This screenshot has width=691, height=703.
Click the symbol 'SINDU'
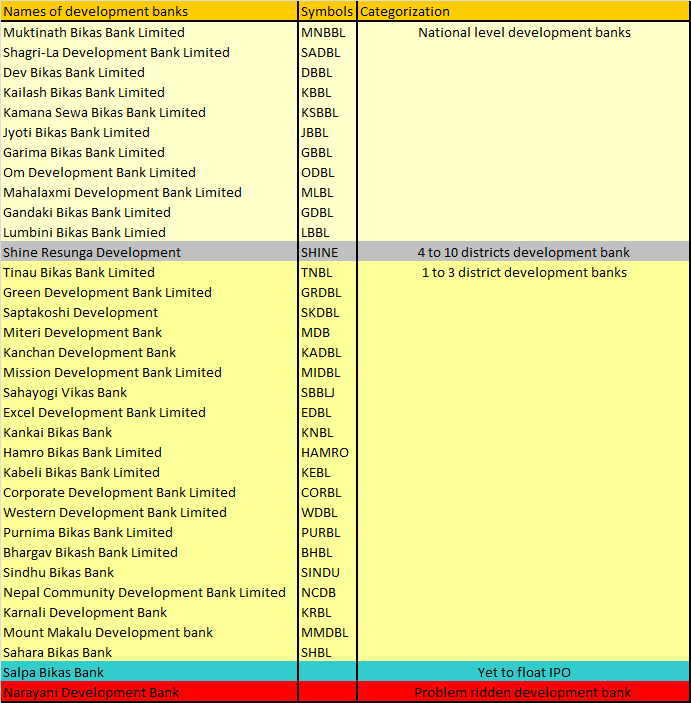[327, 573]
